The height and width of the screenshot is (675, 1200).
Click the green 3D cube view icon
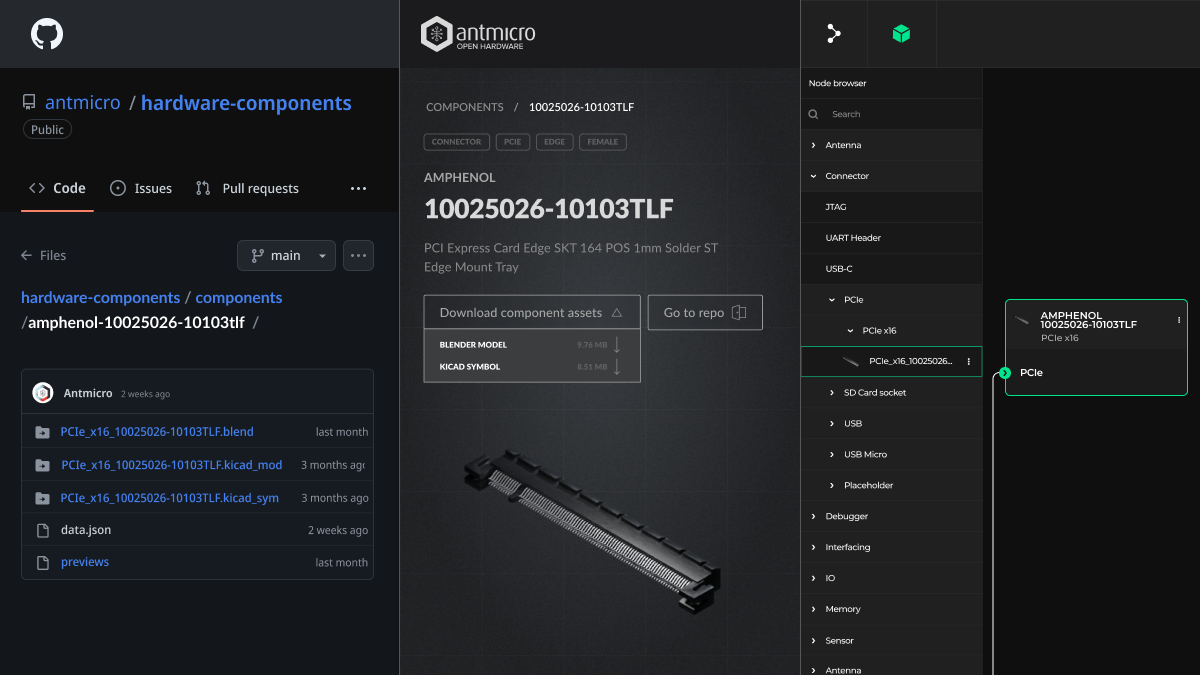pyautogui.click(x=901, y=33)
